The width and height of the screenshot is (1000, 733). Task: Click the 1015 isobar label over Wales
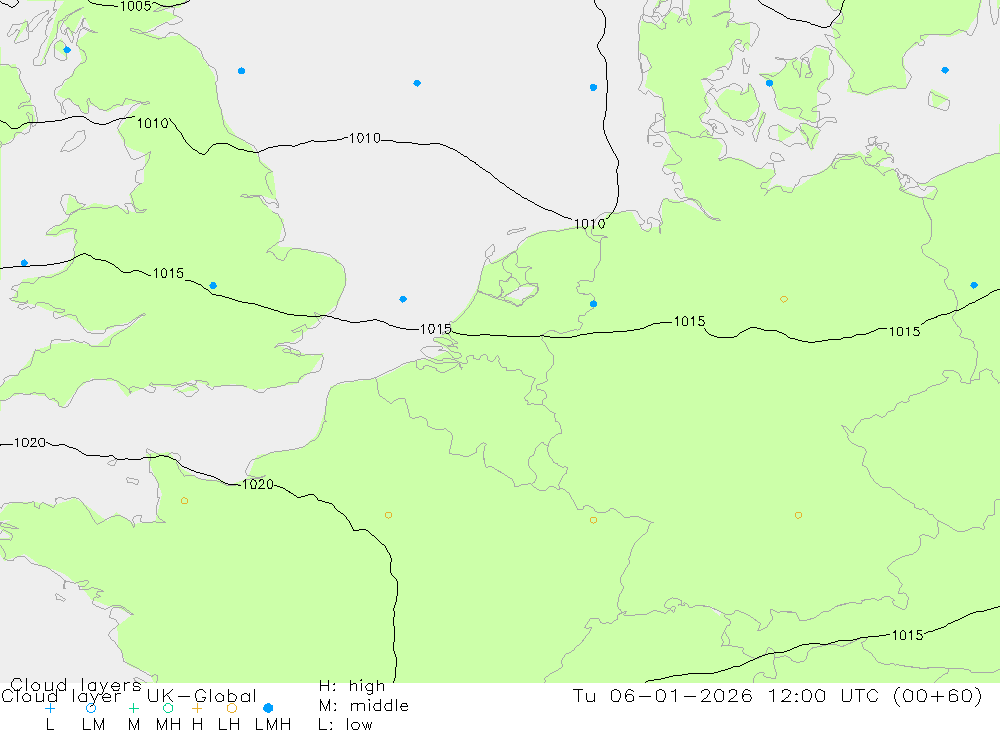(x=168, y=273)
